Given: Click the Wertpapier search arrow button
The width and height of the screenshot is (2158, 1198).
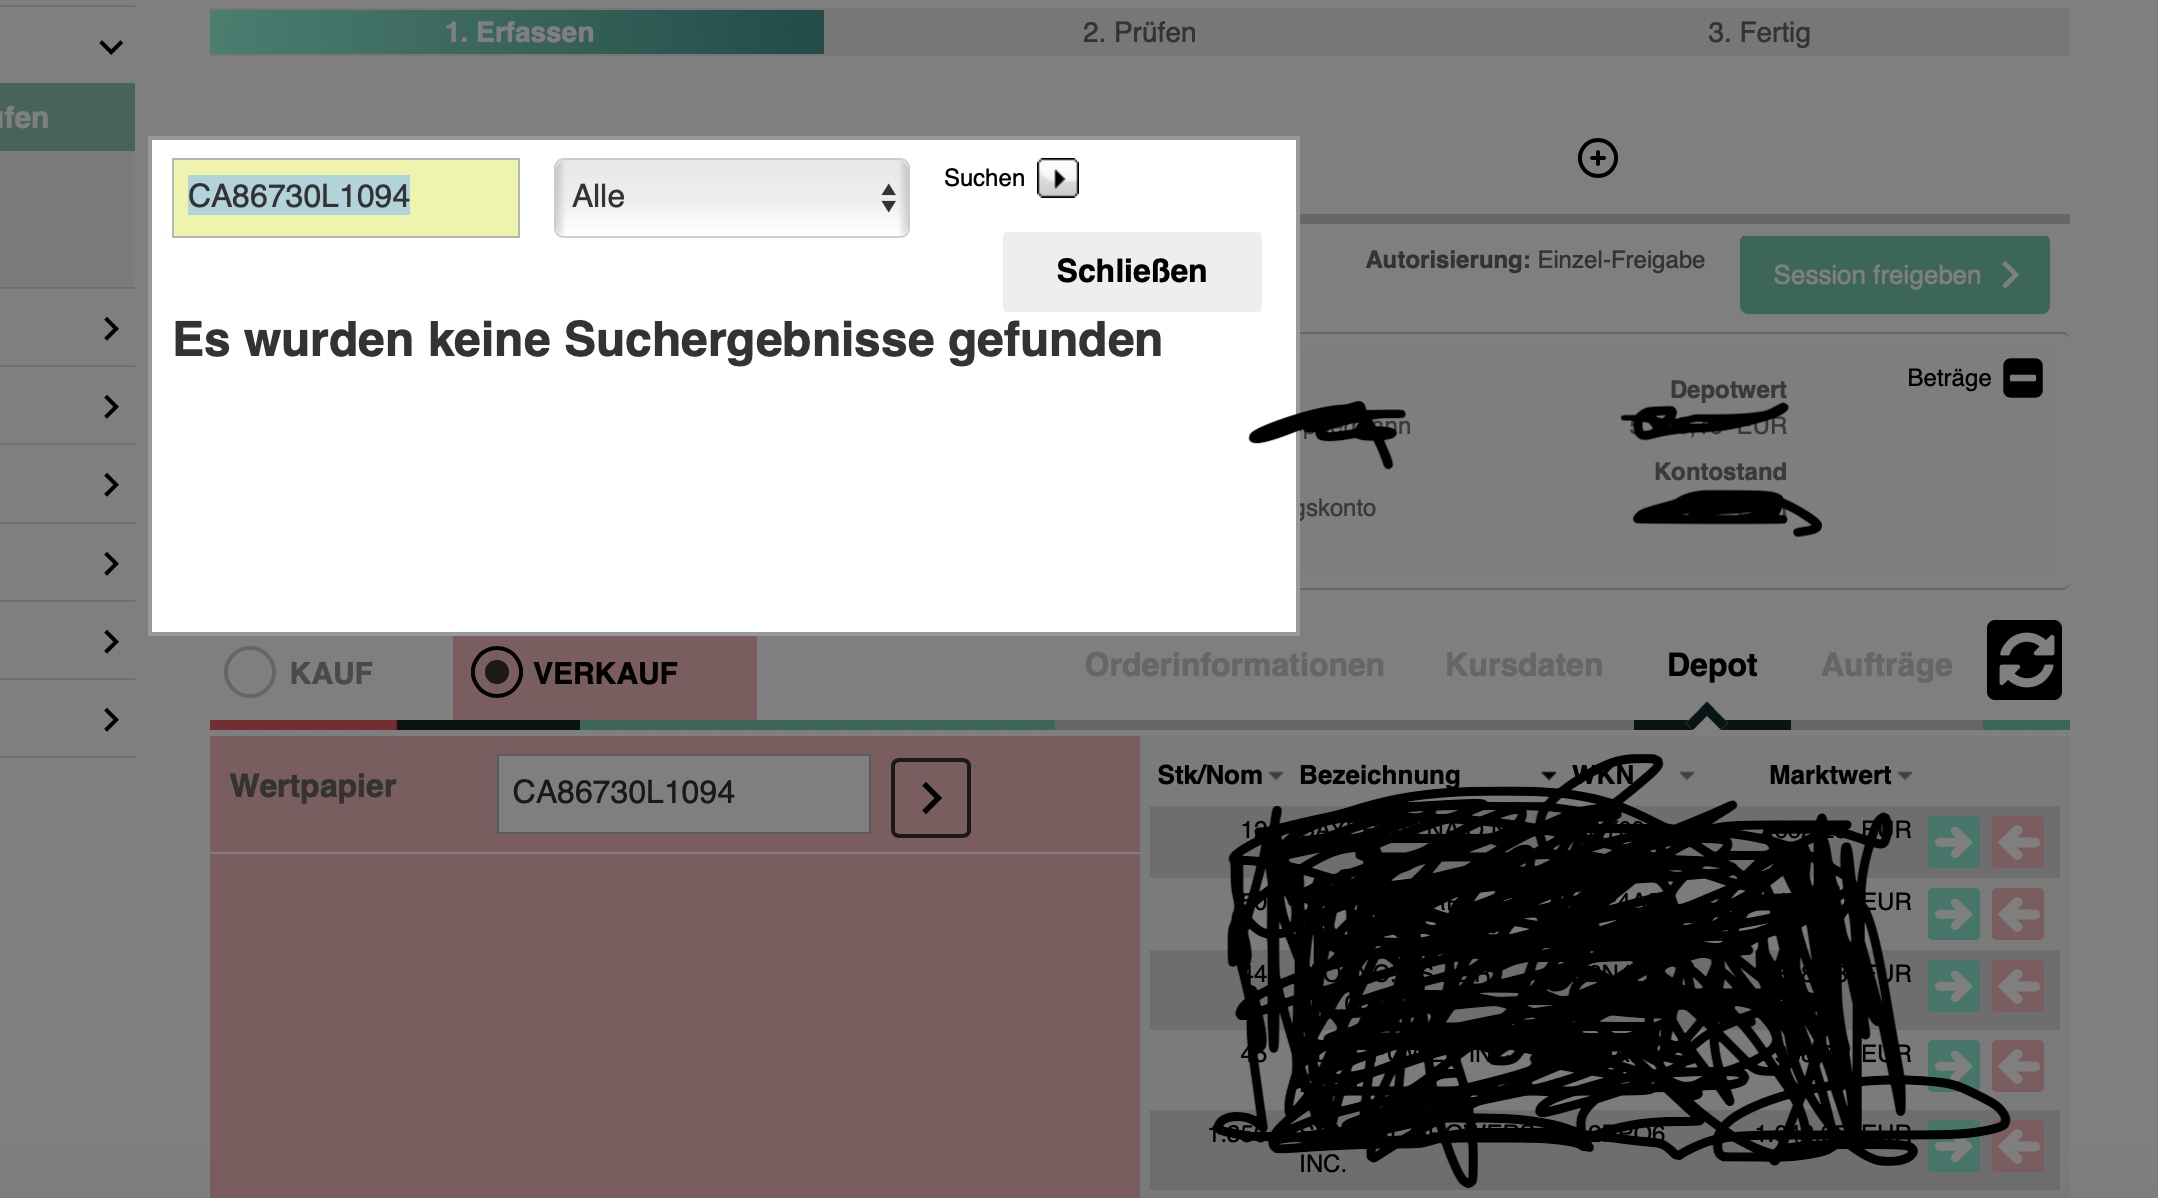Looking at the screenshot, I should [930, 797].
